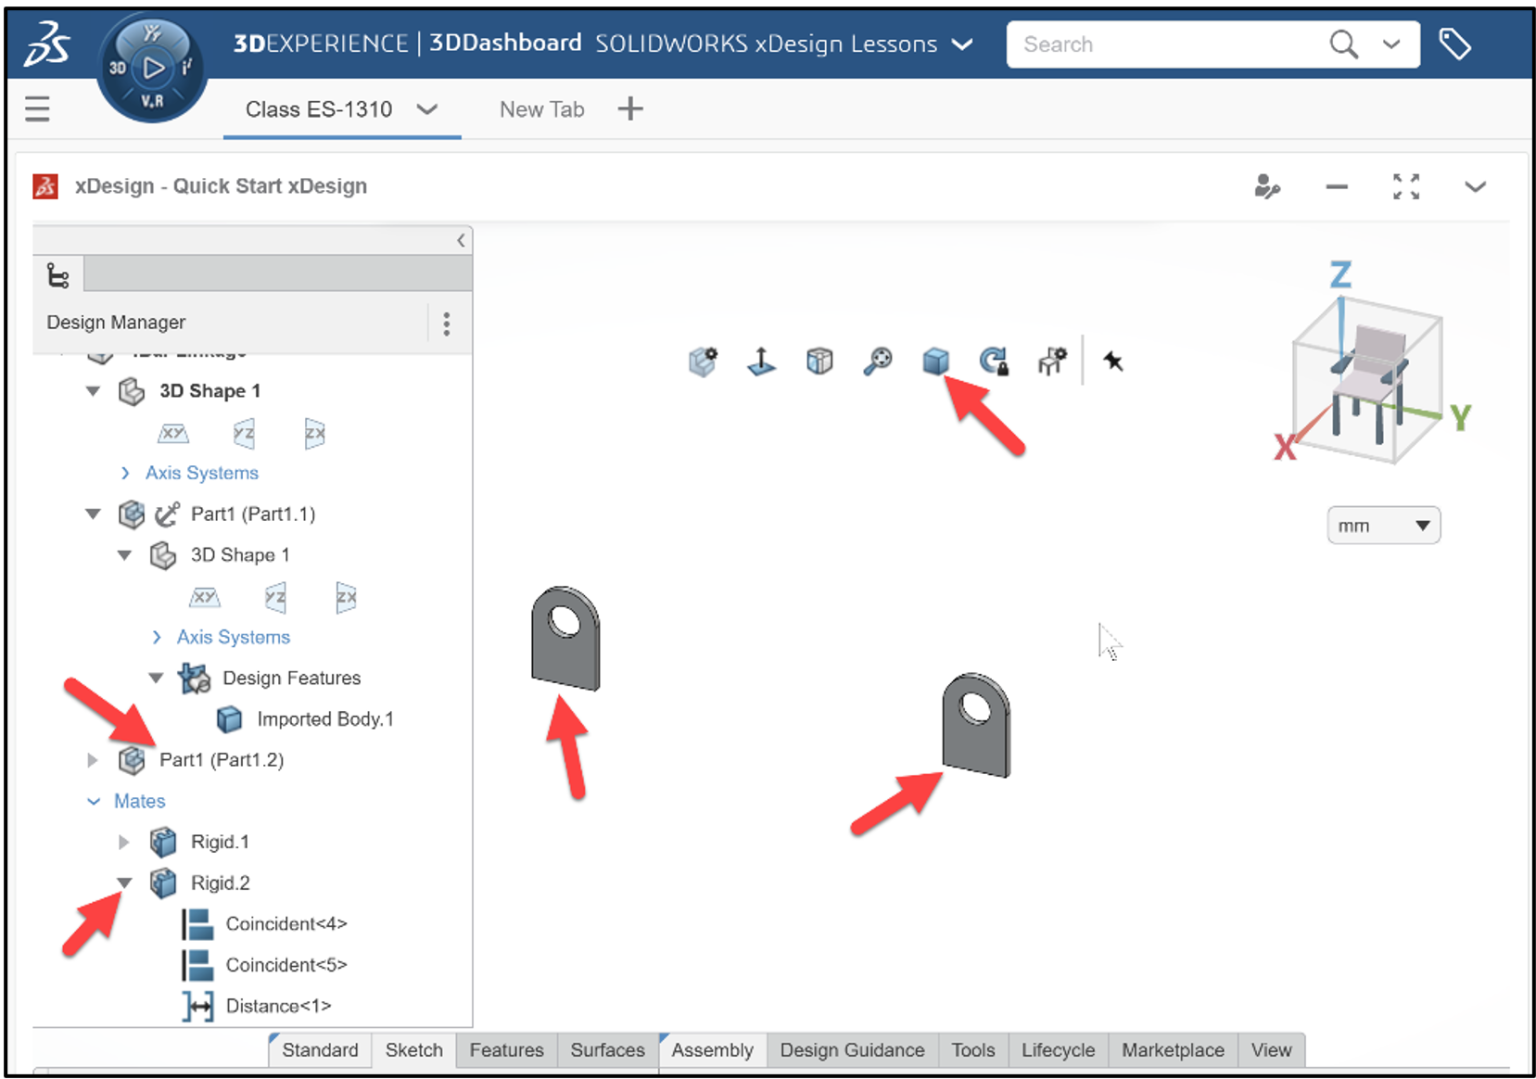Click the New Tab label
Screen dimensions: 1536x1079
pyautogui.click(x=542, y=109)
